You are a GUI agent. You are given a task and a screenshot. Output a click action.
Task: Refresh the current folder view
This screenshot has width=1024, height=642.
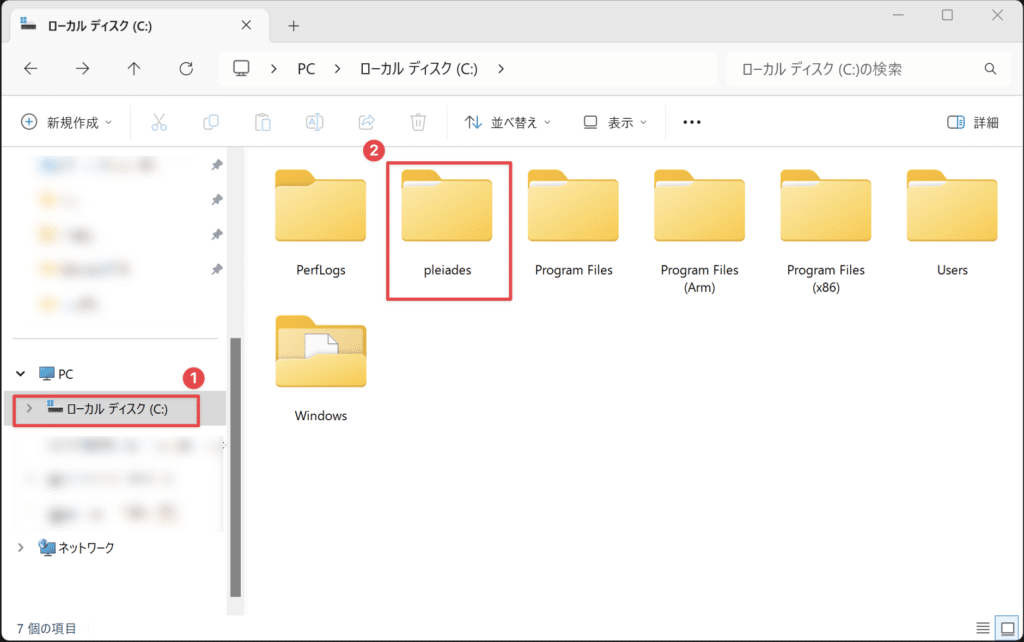point(186,69)
